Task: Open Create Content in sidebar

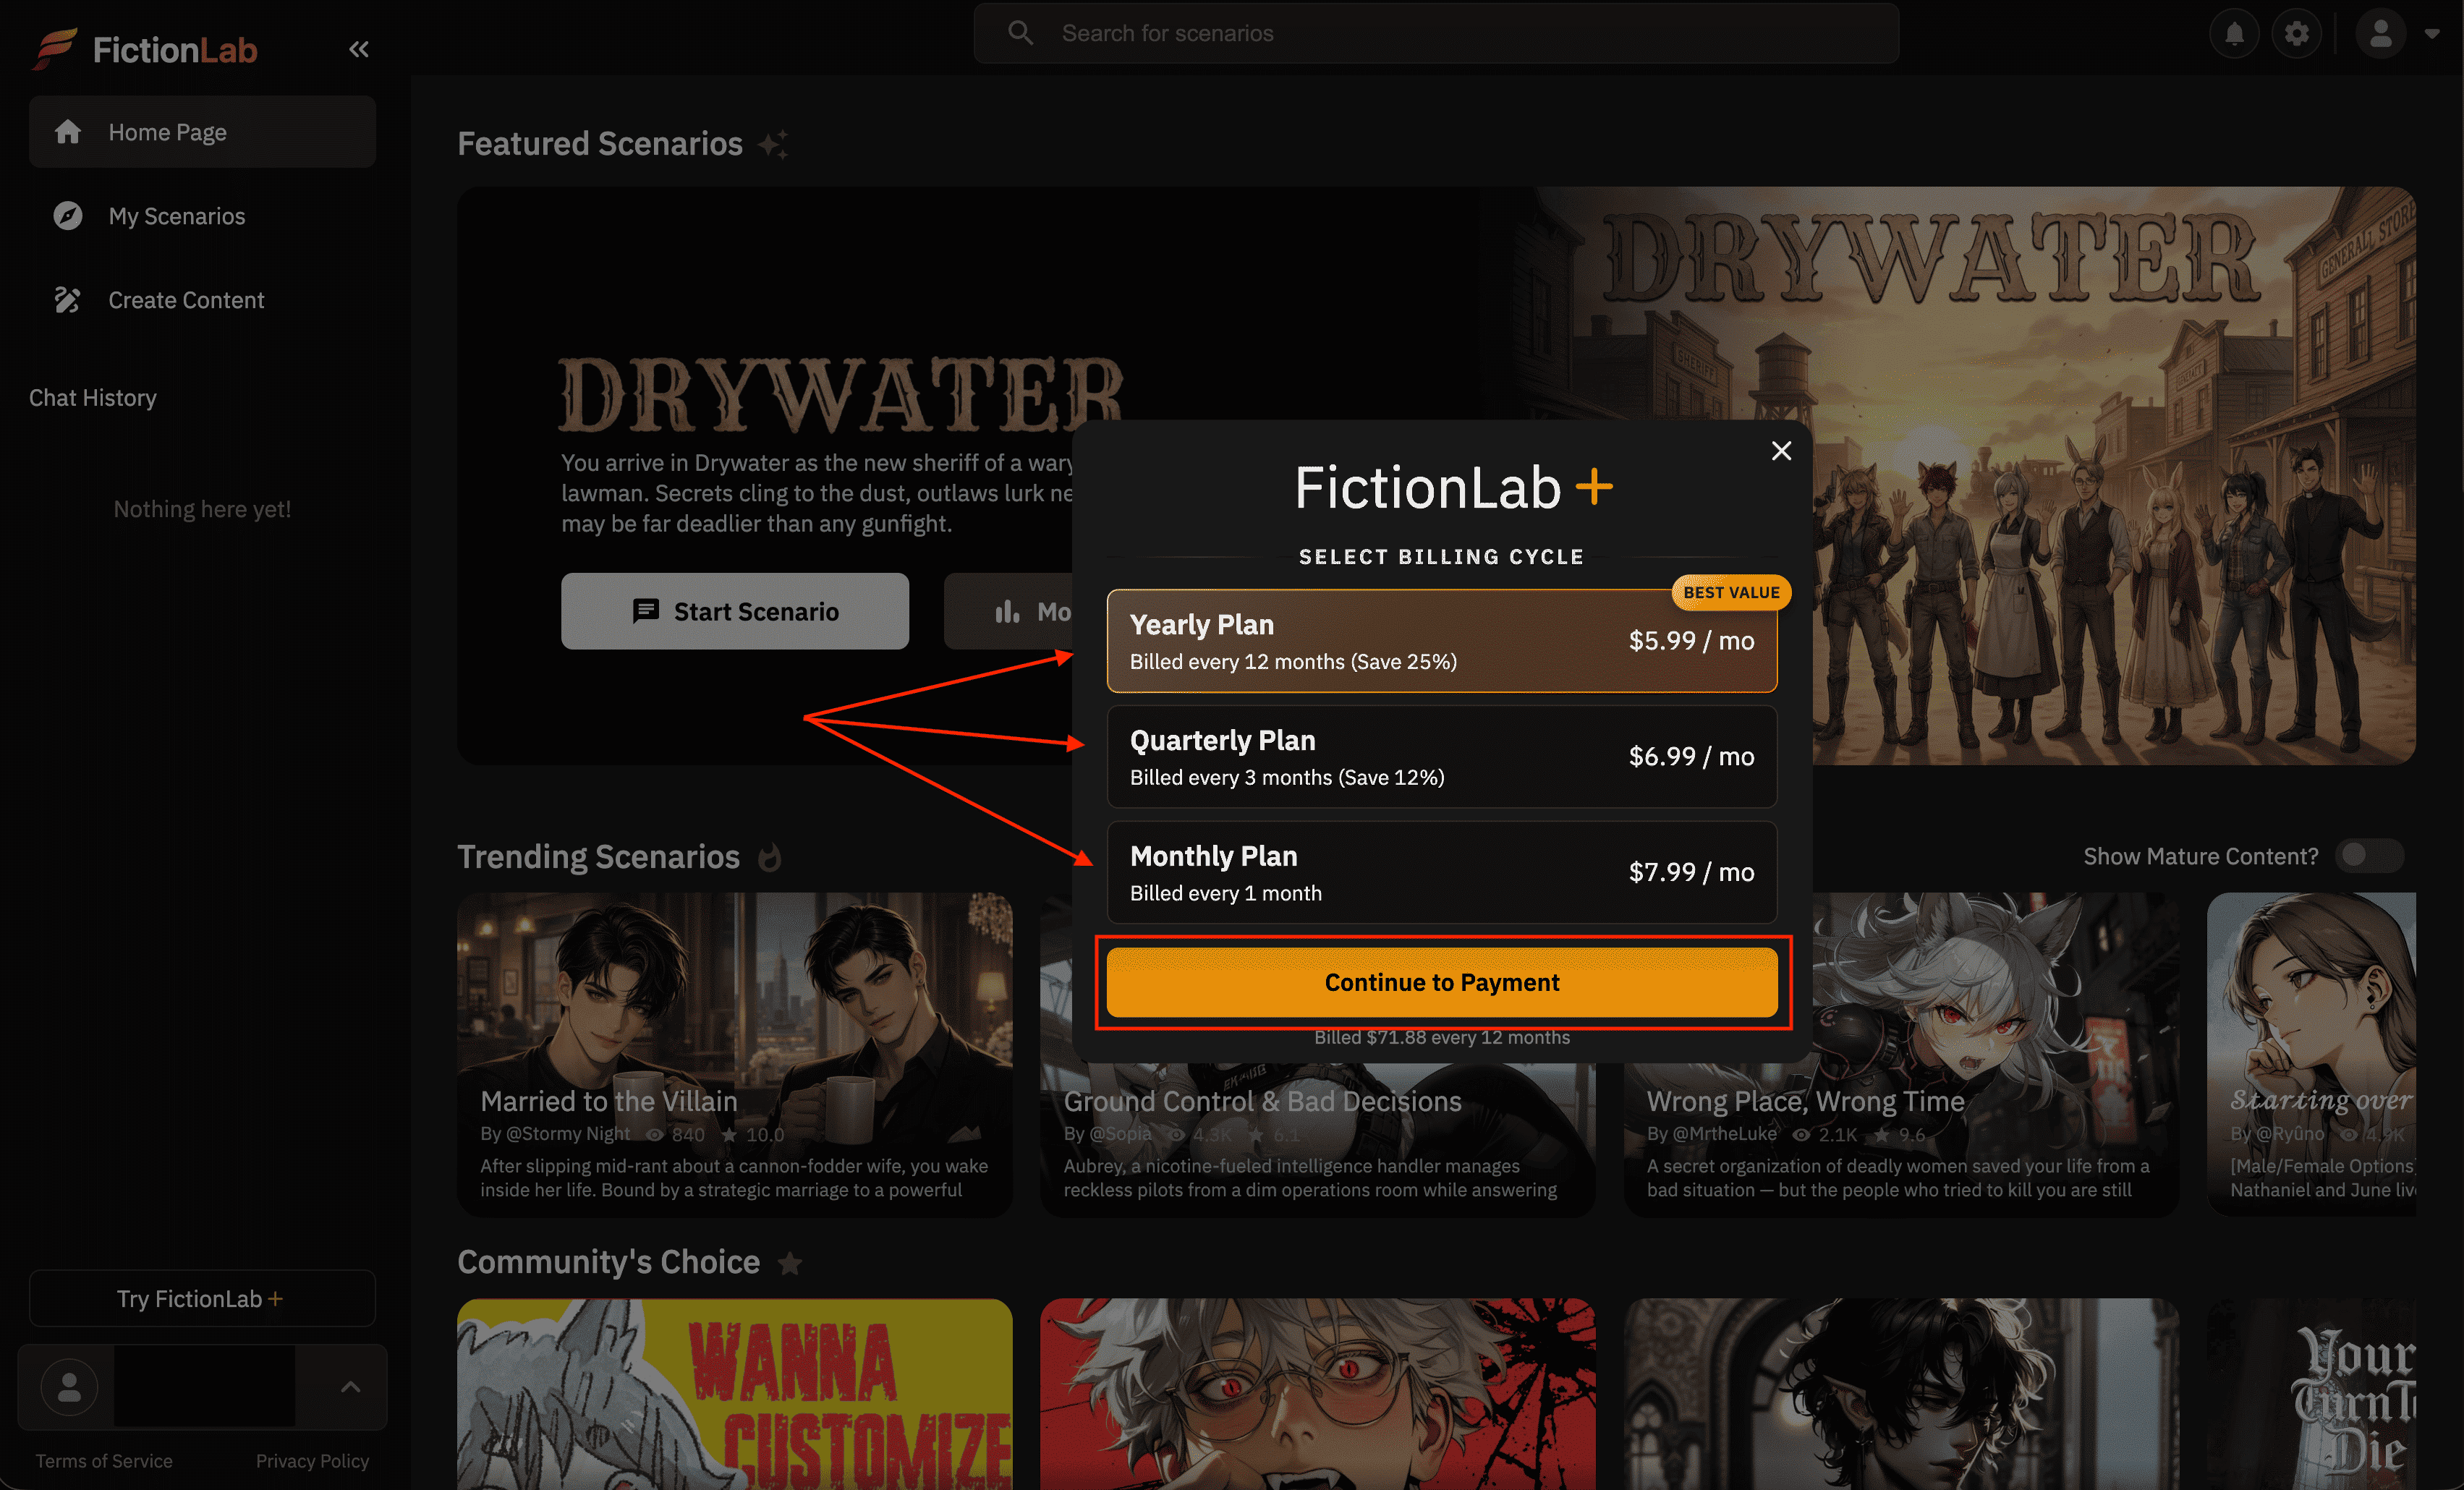Action: [186, 300]
